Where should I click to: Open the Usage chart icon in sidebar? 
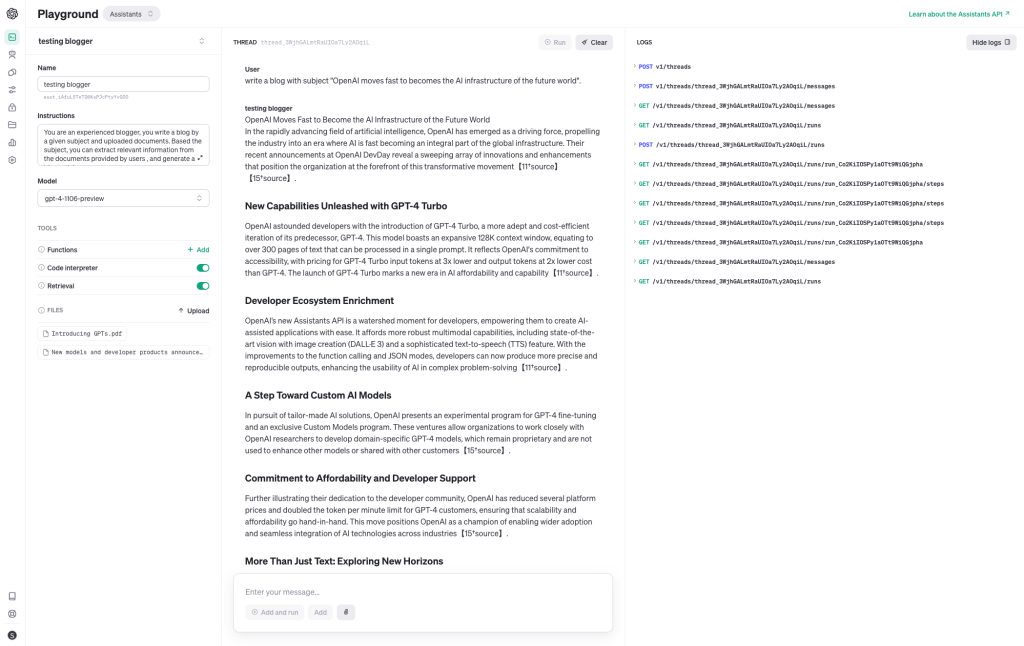click(x=12, y=142)
